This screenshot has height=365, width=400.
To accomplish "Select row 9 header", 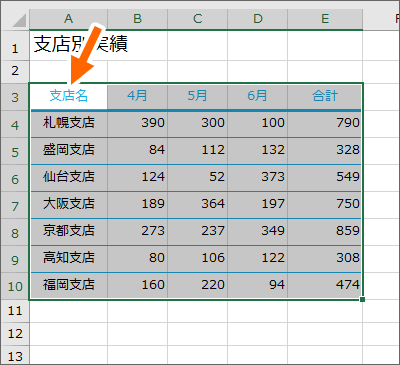I will [15, 259].
